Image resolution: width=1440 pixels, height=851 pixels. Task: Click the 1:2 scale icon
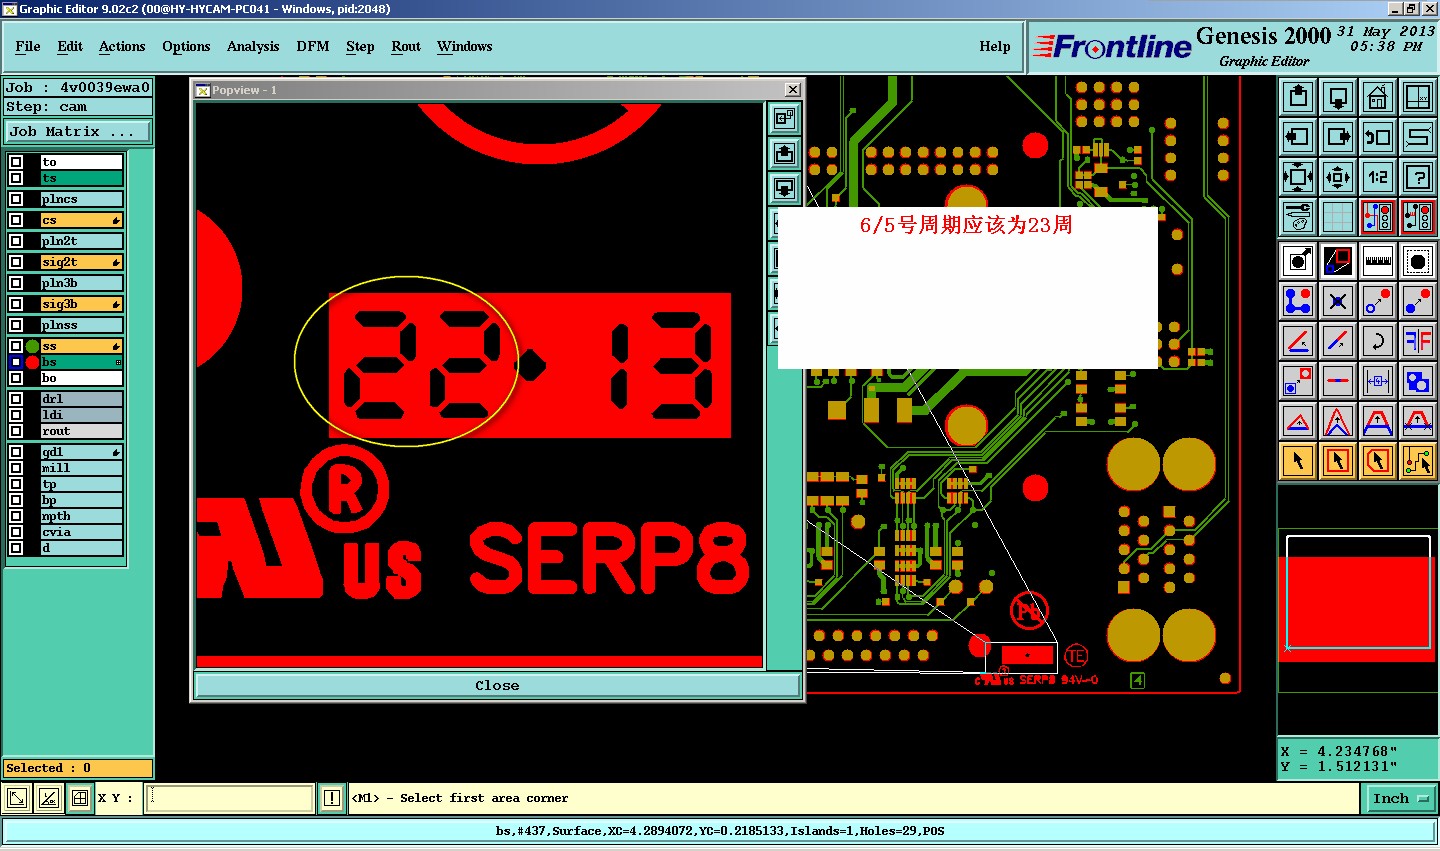pos(1378,177)
